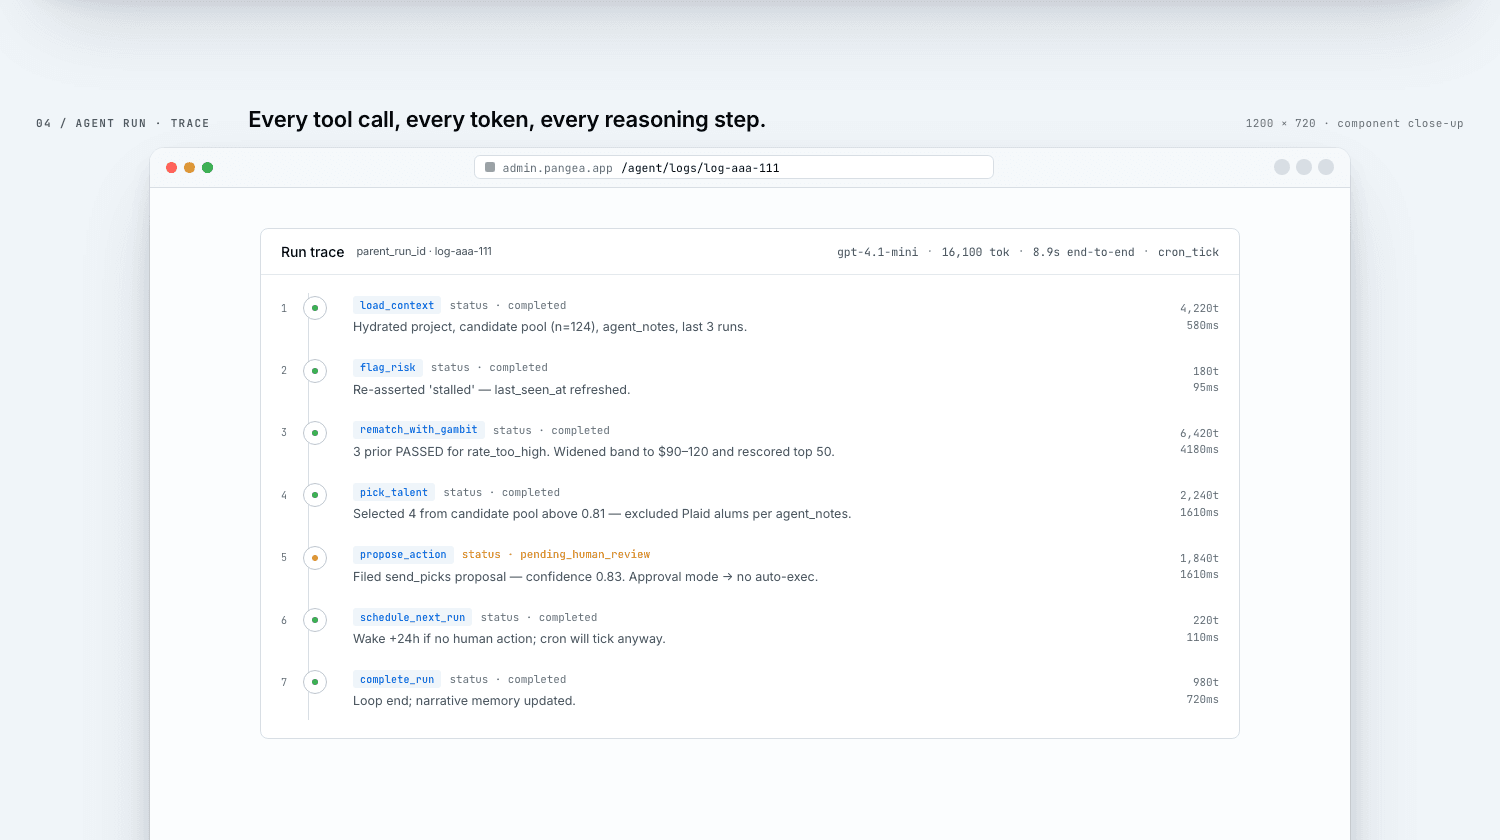Click the load_context step status dot

coord(315,308)
